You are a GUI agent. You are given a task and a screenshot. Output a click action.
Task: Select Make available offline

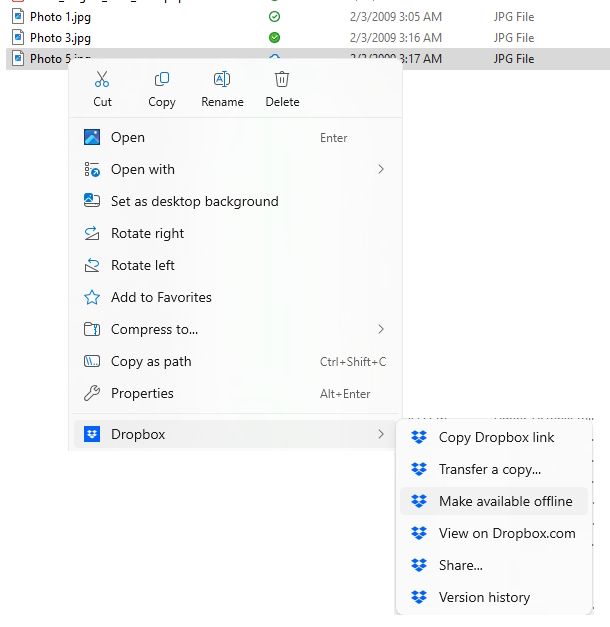tap(505, 501)
